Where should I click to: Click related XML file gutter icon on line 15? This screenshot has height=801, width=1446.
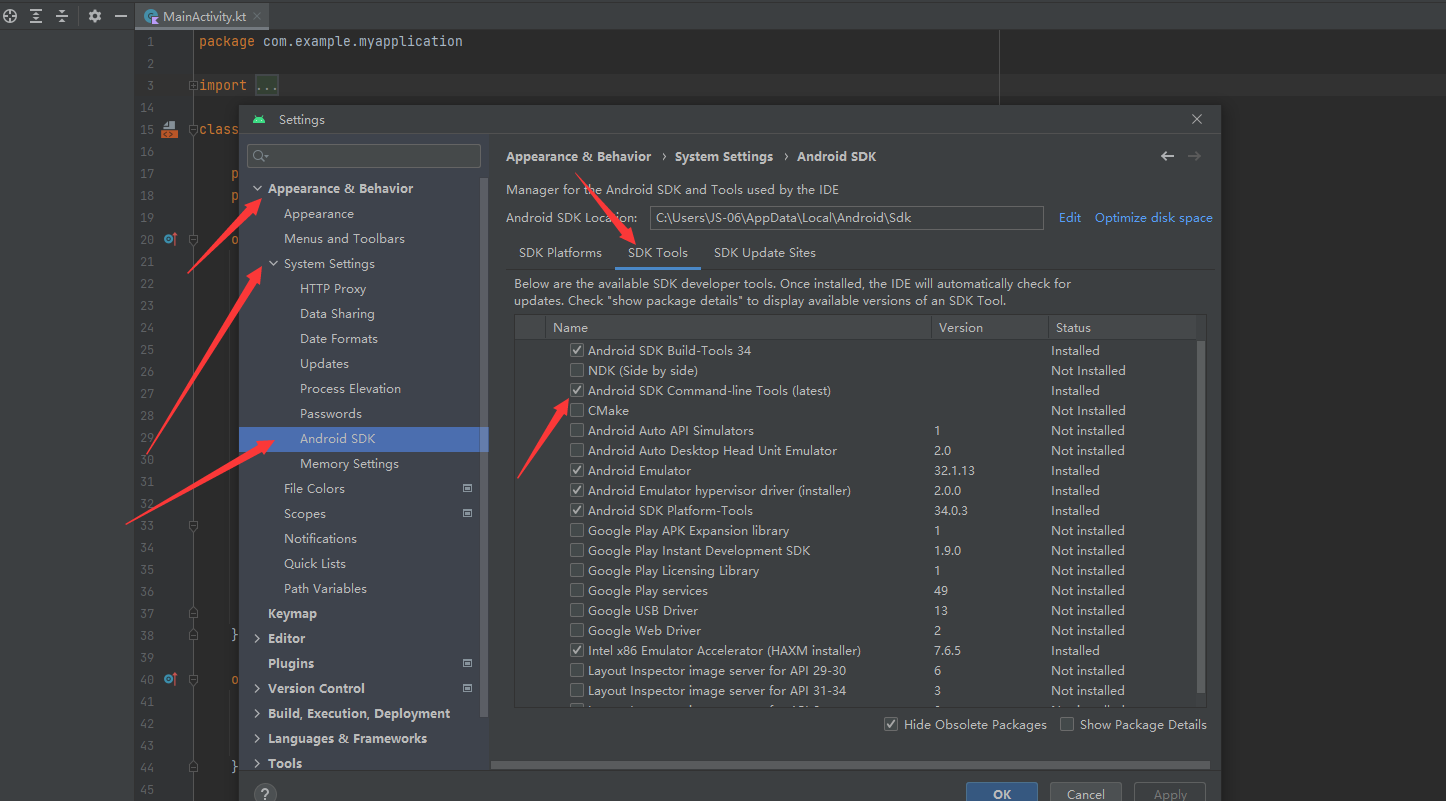[x=169, y=129]
